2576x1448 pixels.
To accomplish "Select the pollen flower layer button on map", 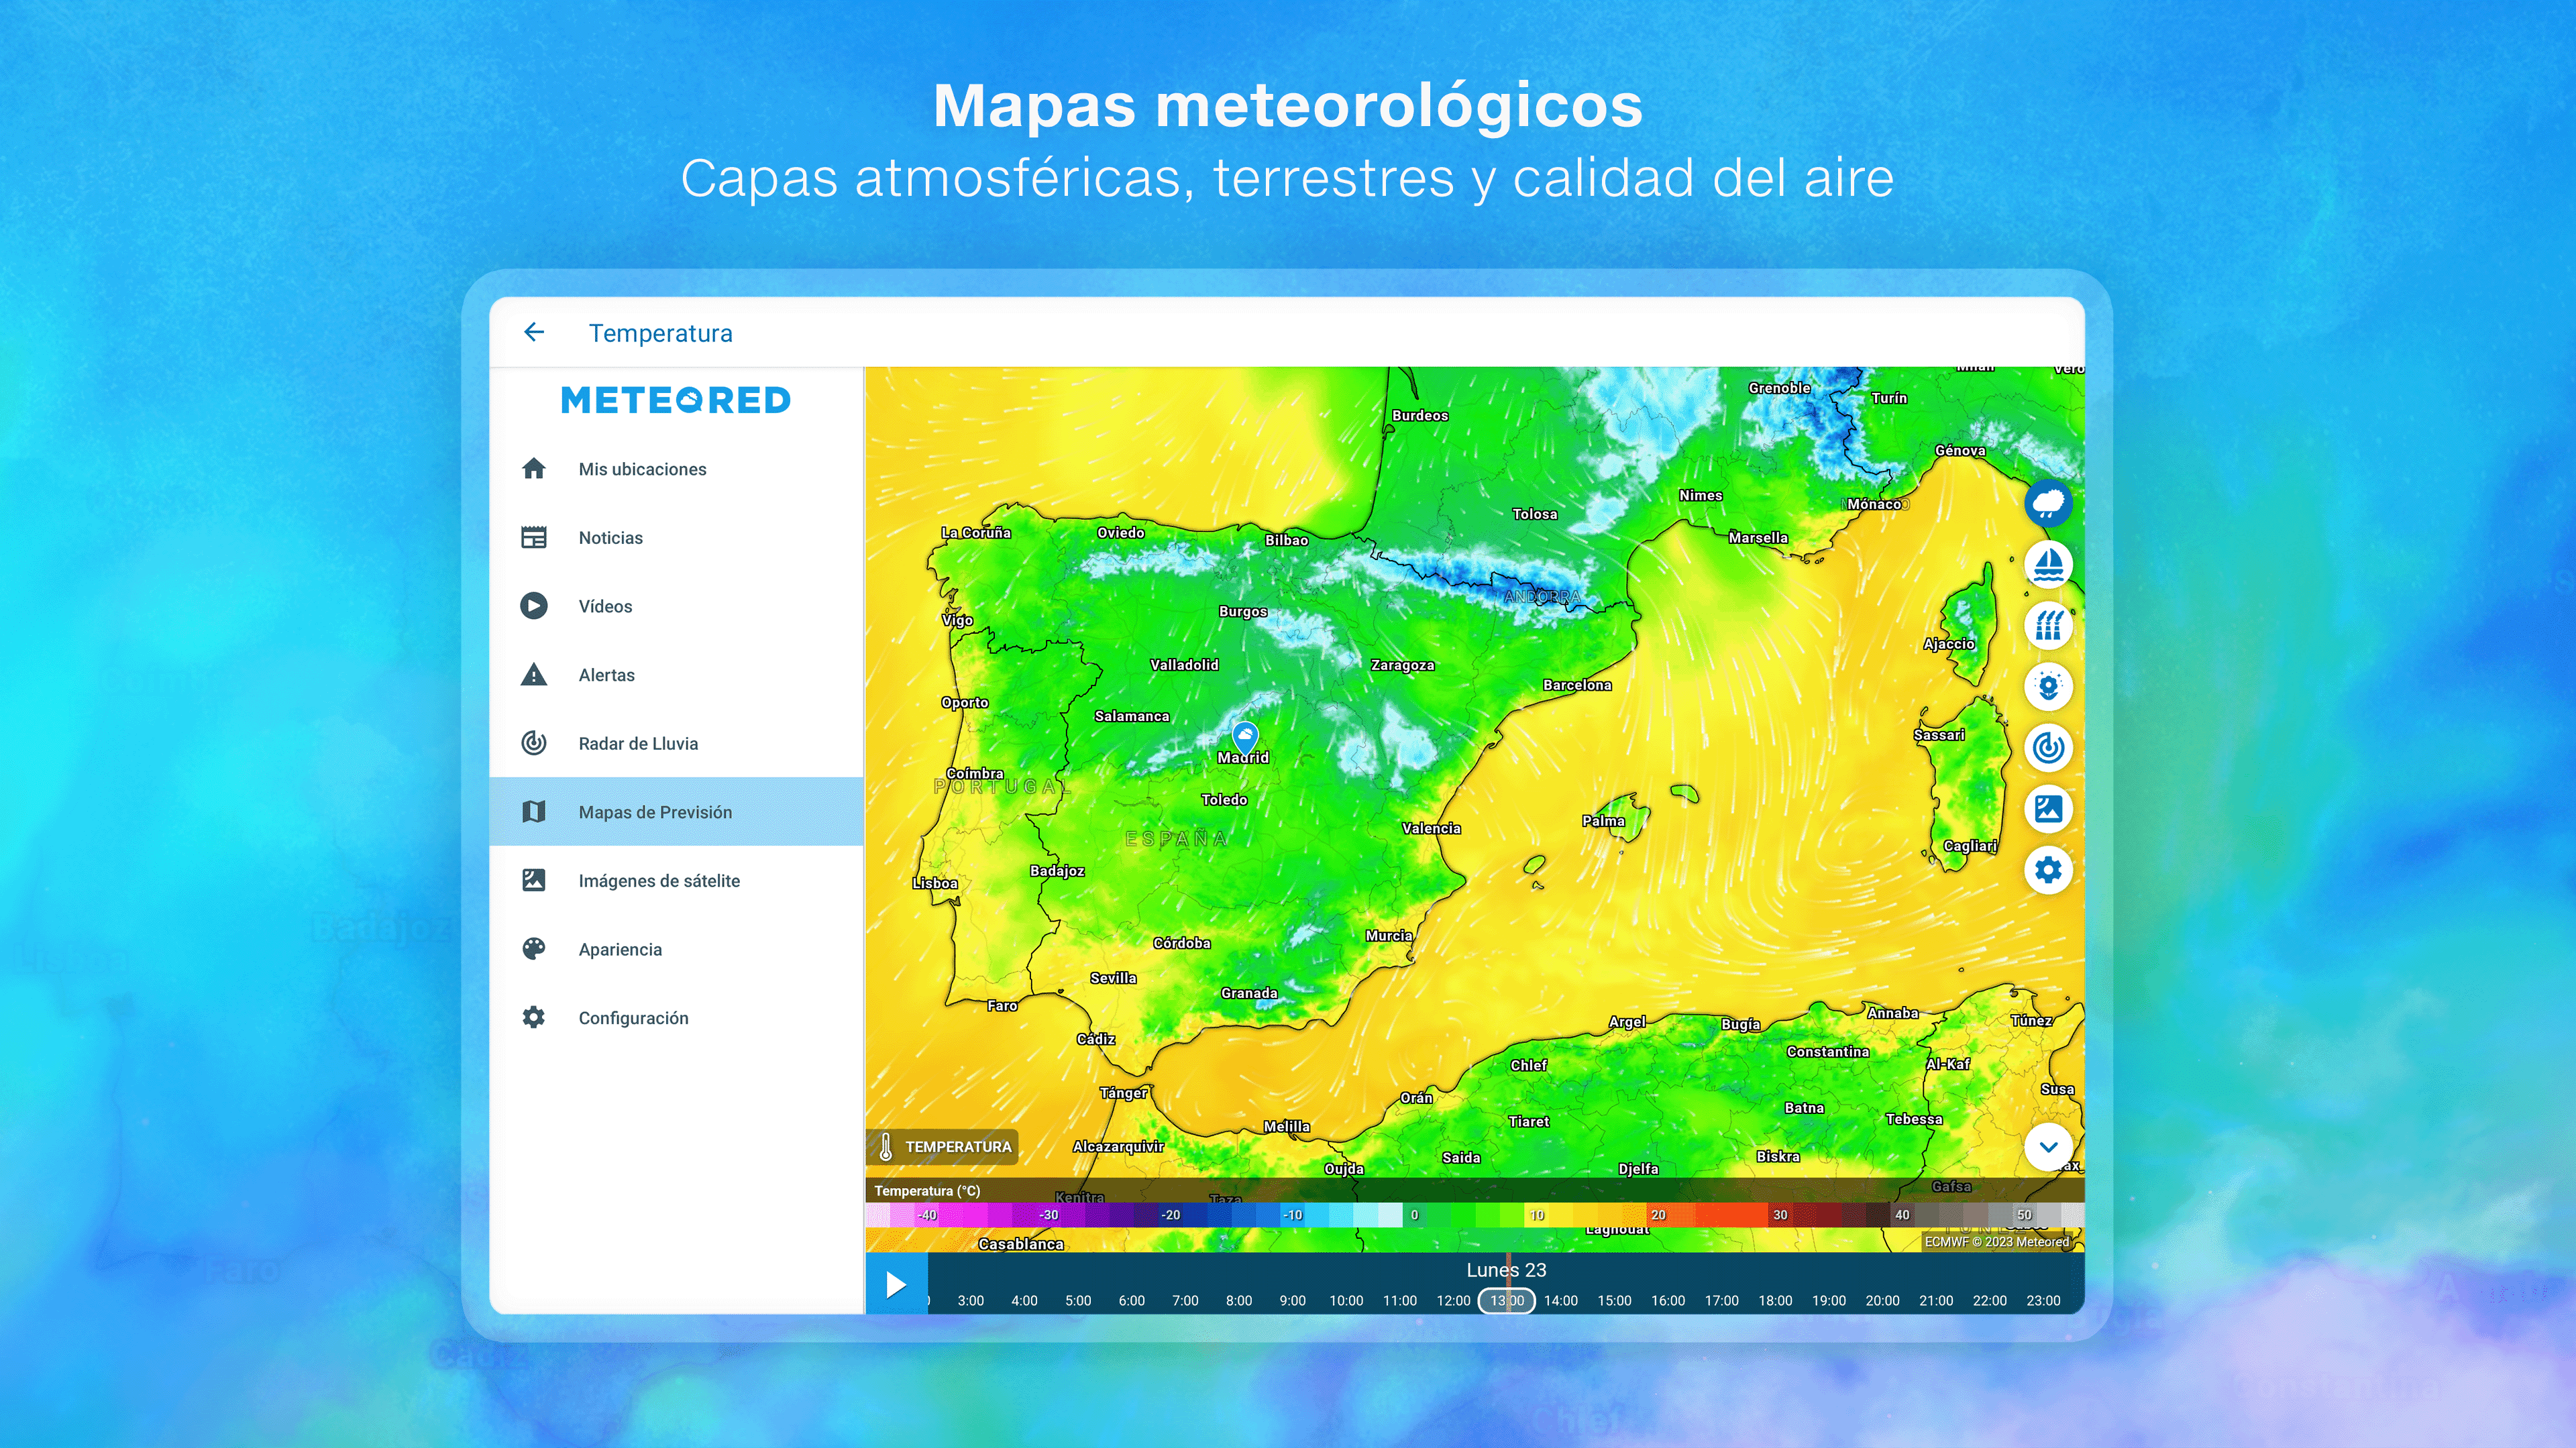I will click(2048, 687).
